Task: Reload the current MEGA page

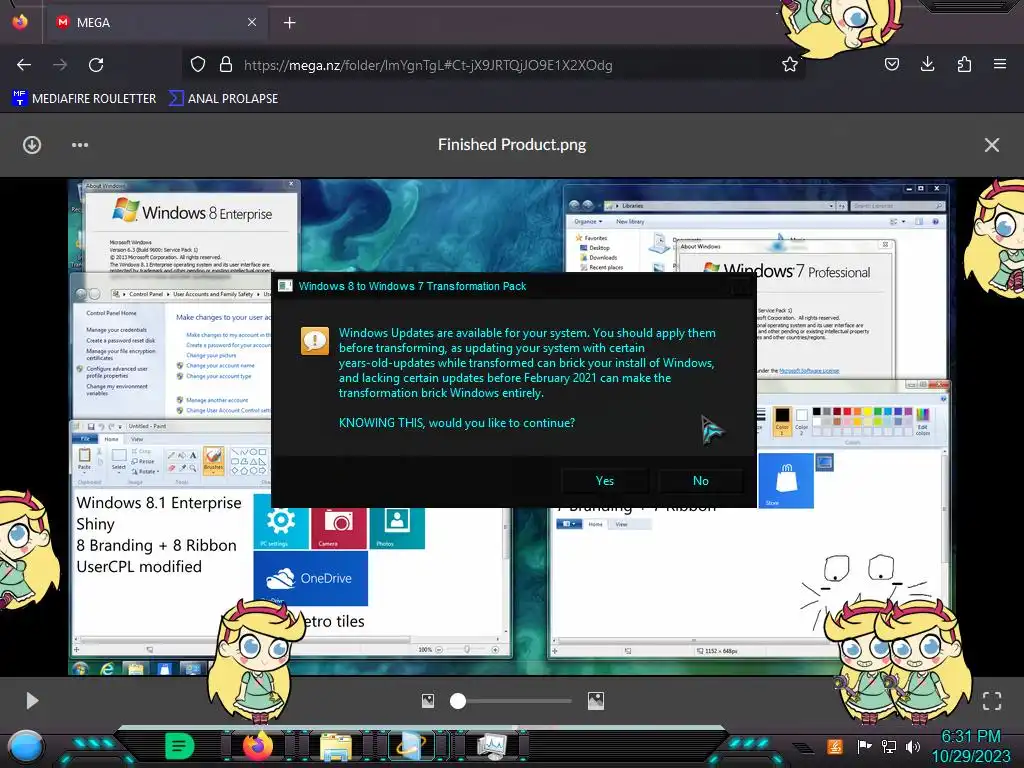Action: click(96, 65)
